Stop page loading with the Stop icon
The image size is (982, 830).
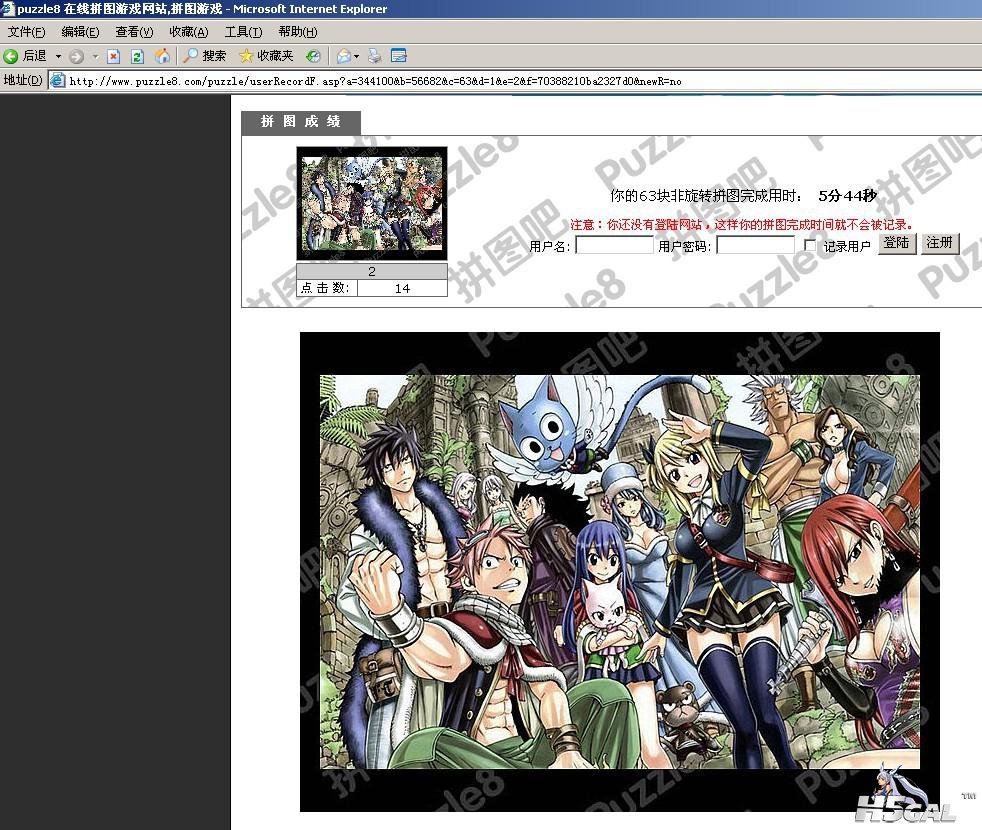(x=114, y=56)
